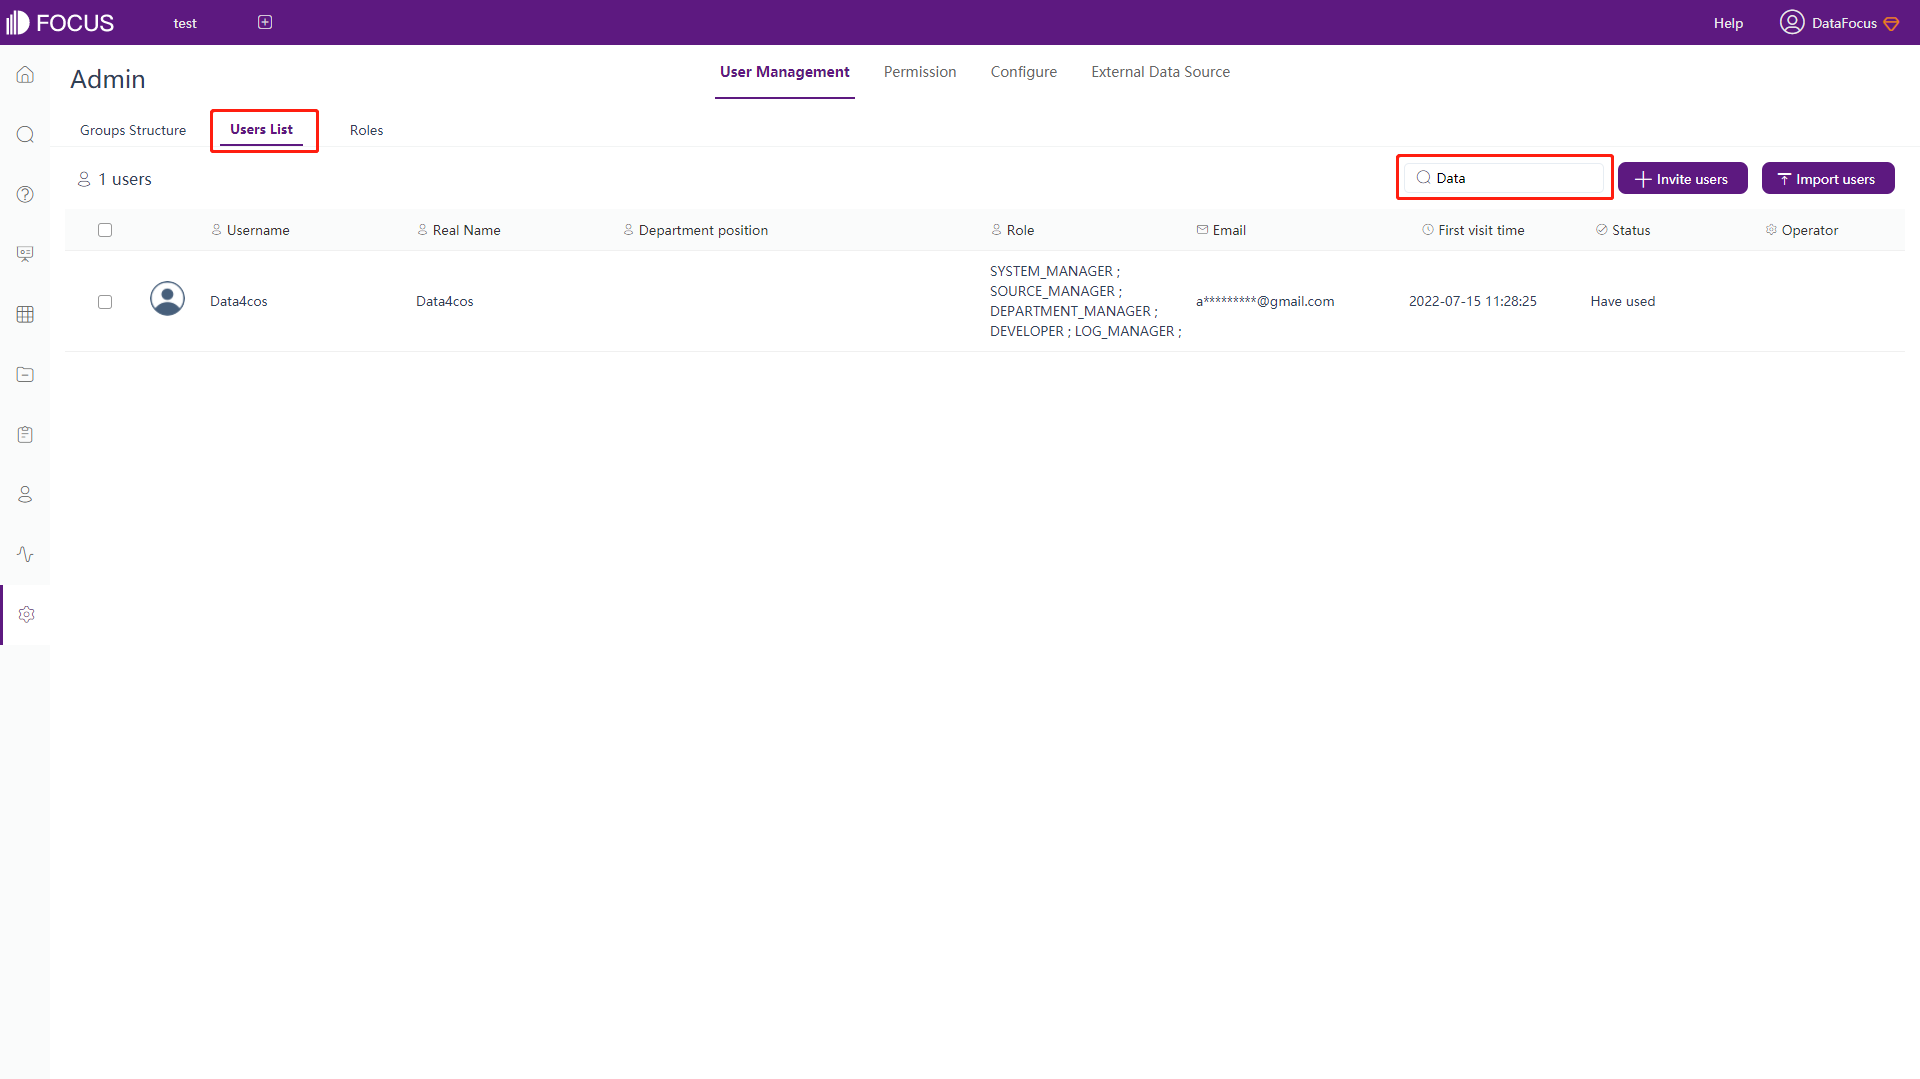Select the Users List sub-tab
Image resolution: width=1920 pixels, height=1079 pixels.
(262, 130)
